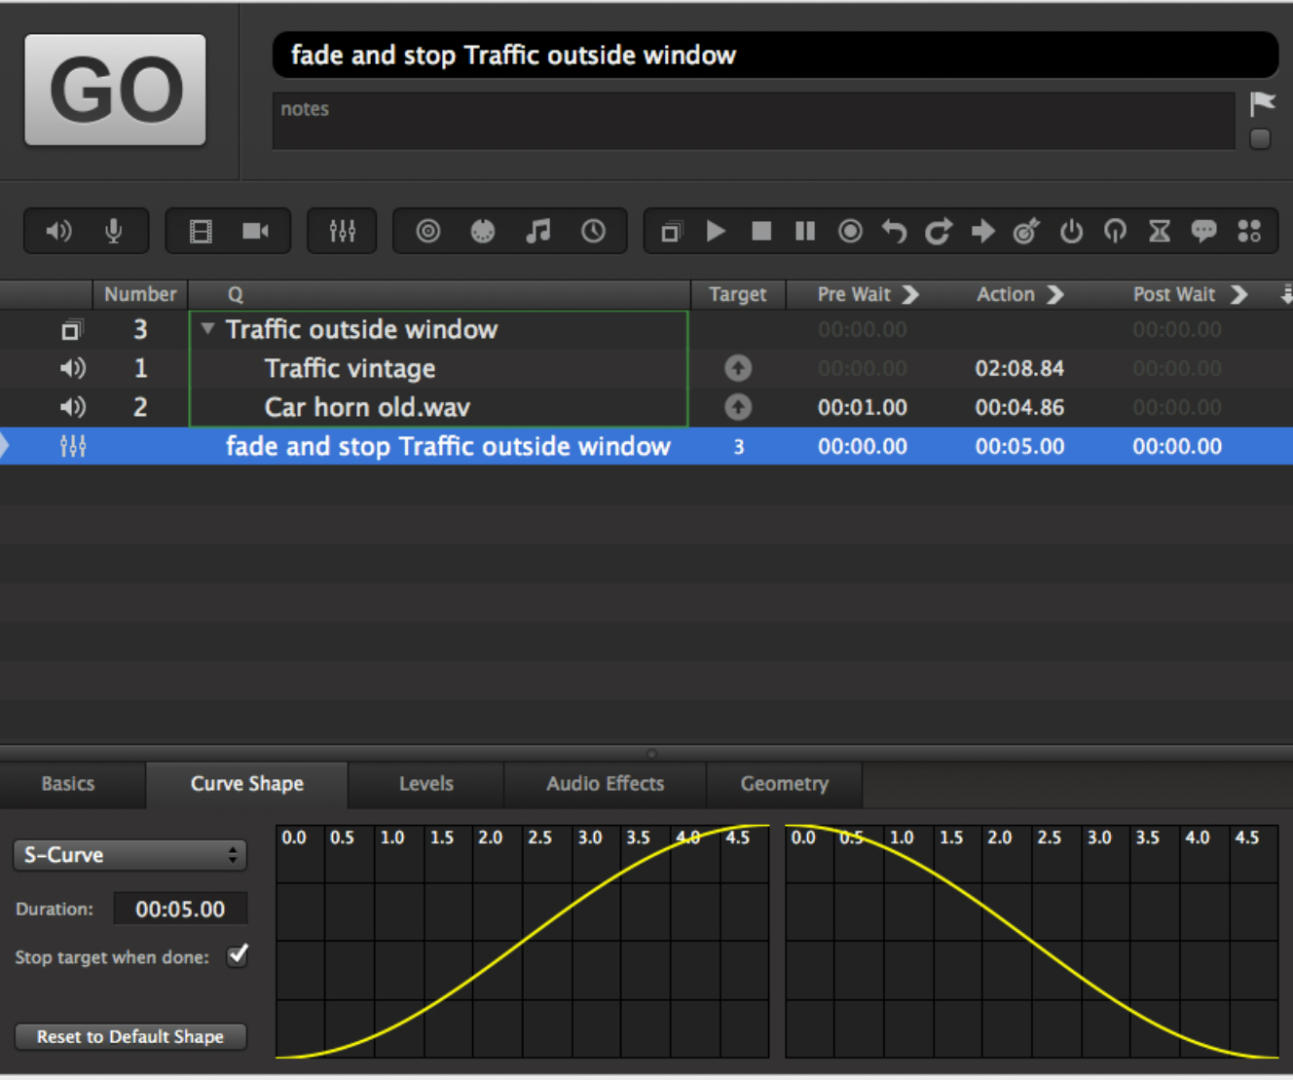Viewport: 1293px width, 1080px height.
Task: Click the target arrow icon for Car horn old.wav
Action: [x=738, y=407]
